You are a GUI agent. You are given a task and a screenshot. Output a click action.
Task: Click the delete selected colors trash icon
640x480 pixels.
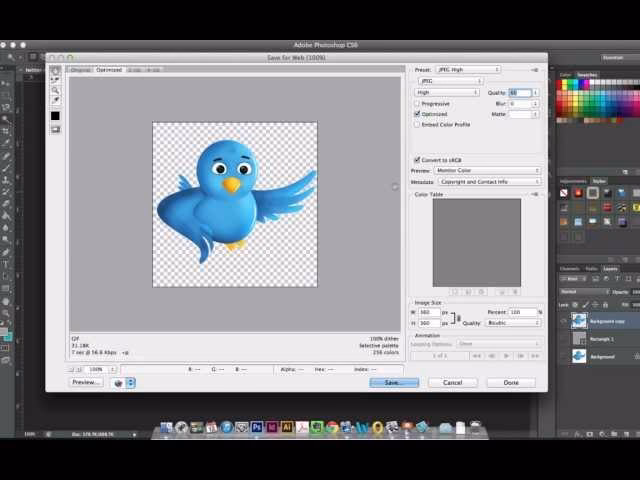click(x=515, y=292)
